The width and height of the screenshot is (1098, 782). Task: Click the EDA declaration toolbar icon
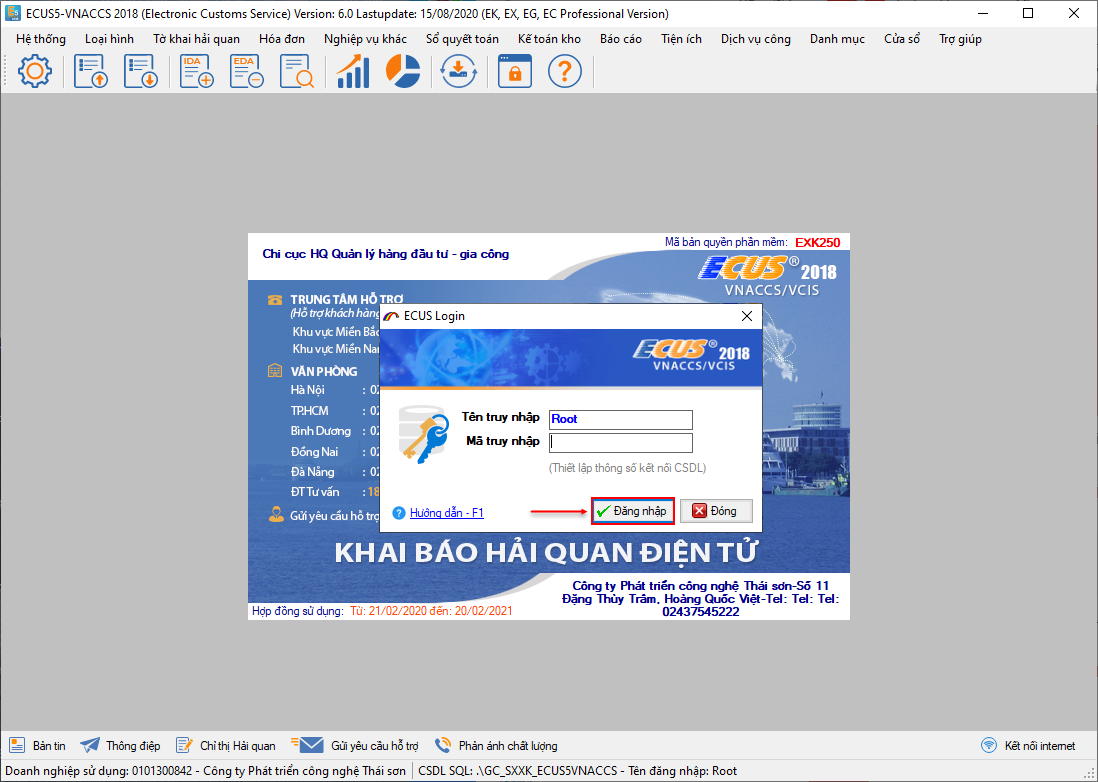pos(246,71)
